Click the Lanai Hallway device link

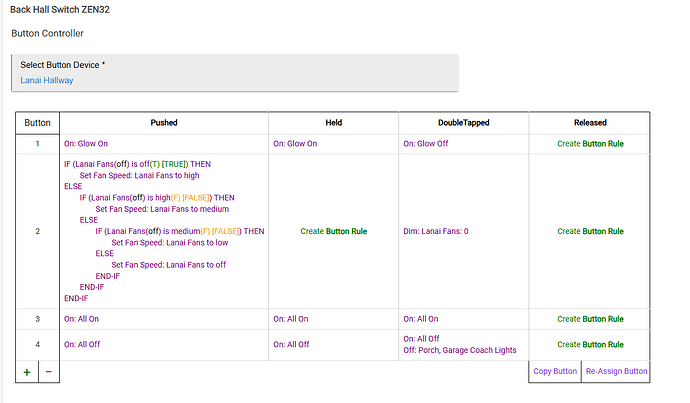coord(47,80)
